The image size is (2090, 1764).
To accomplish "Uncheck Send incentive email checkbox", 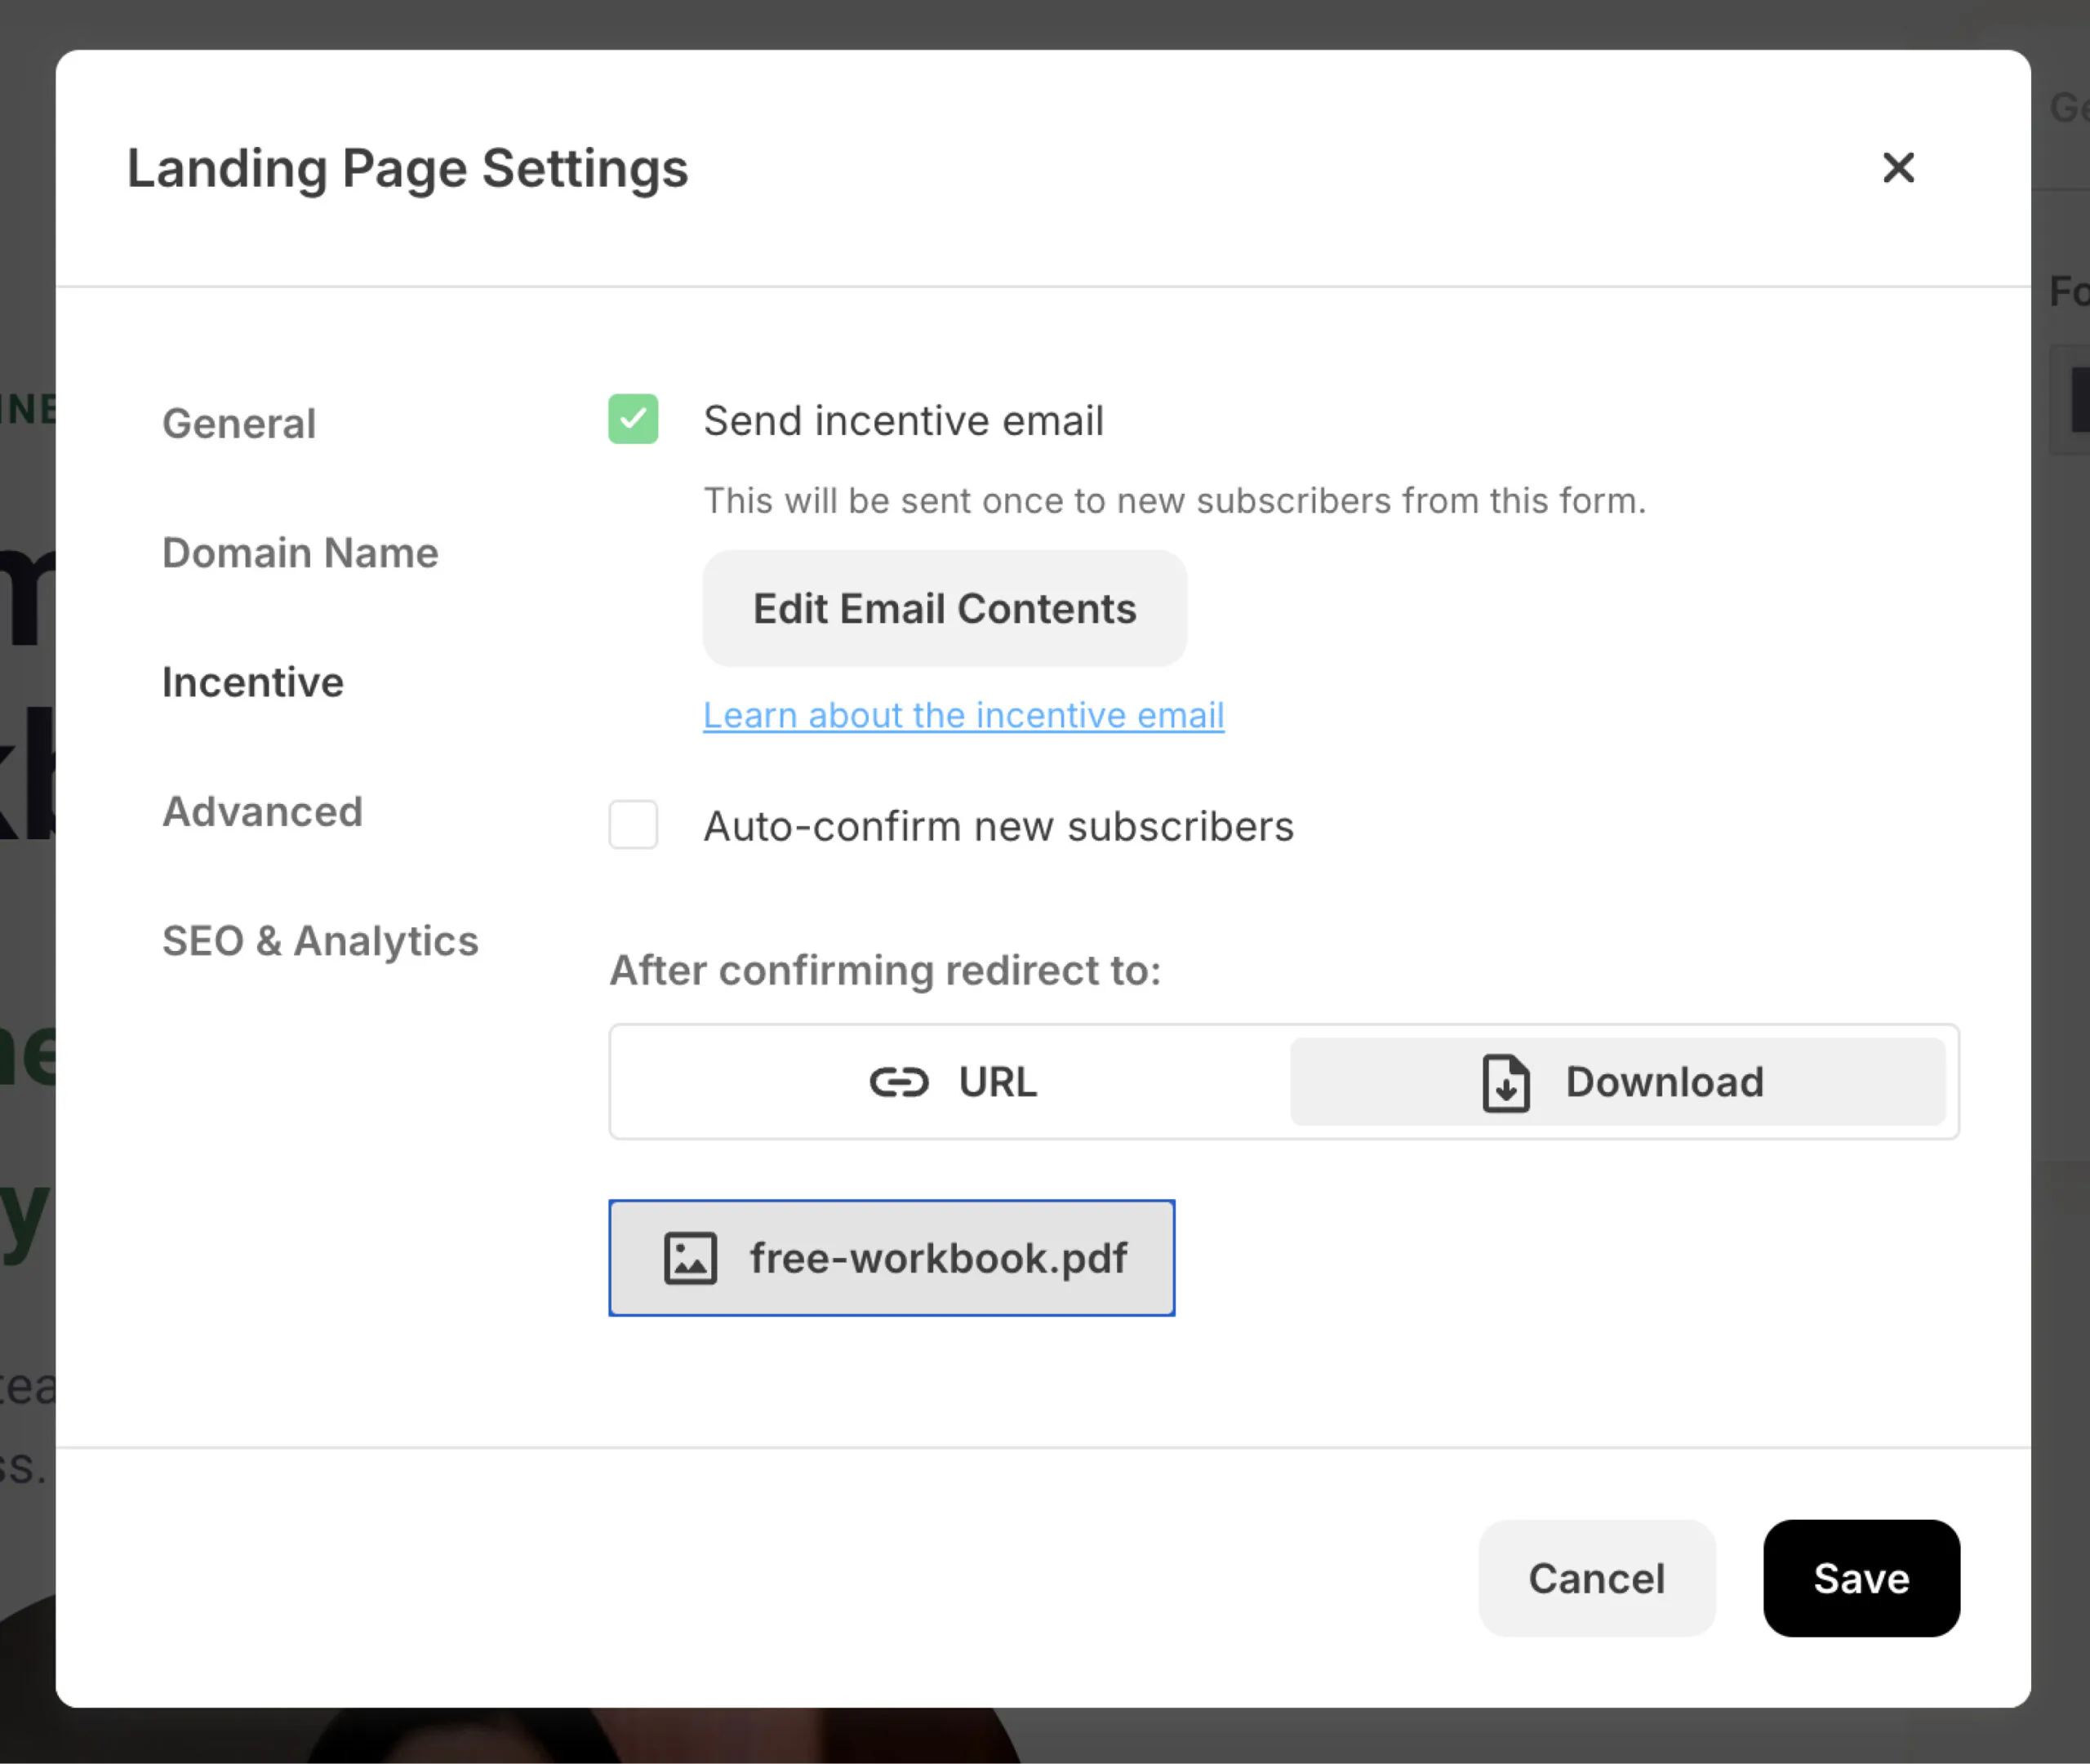I will pyautogui.click(x=633, y=419).
